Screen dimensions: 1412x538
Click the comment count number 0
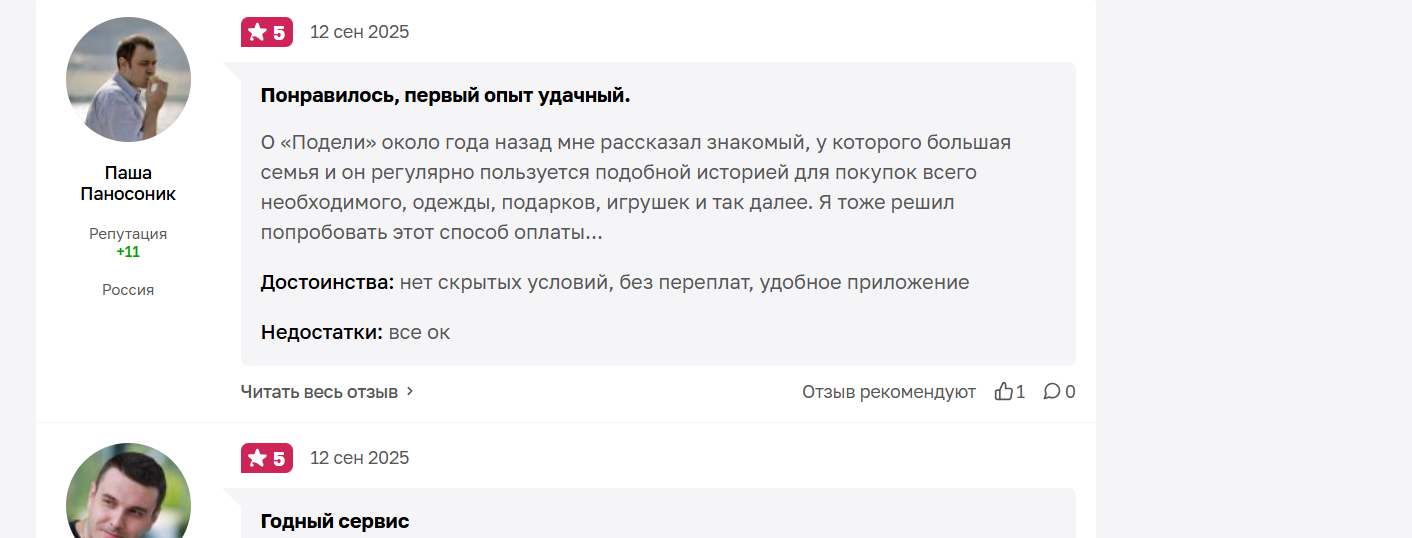(1070, 392)
